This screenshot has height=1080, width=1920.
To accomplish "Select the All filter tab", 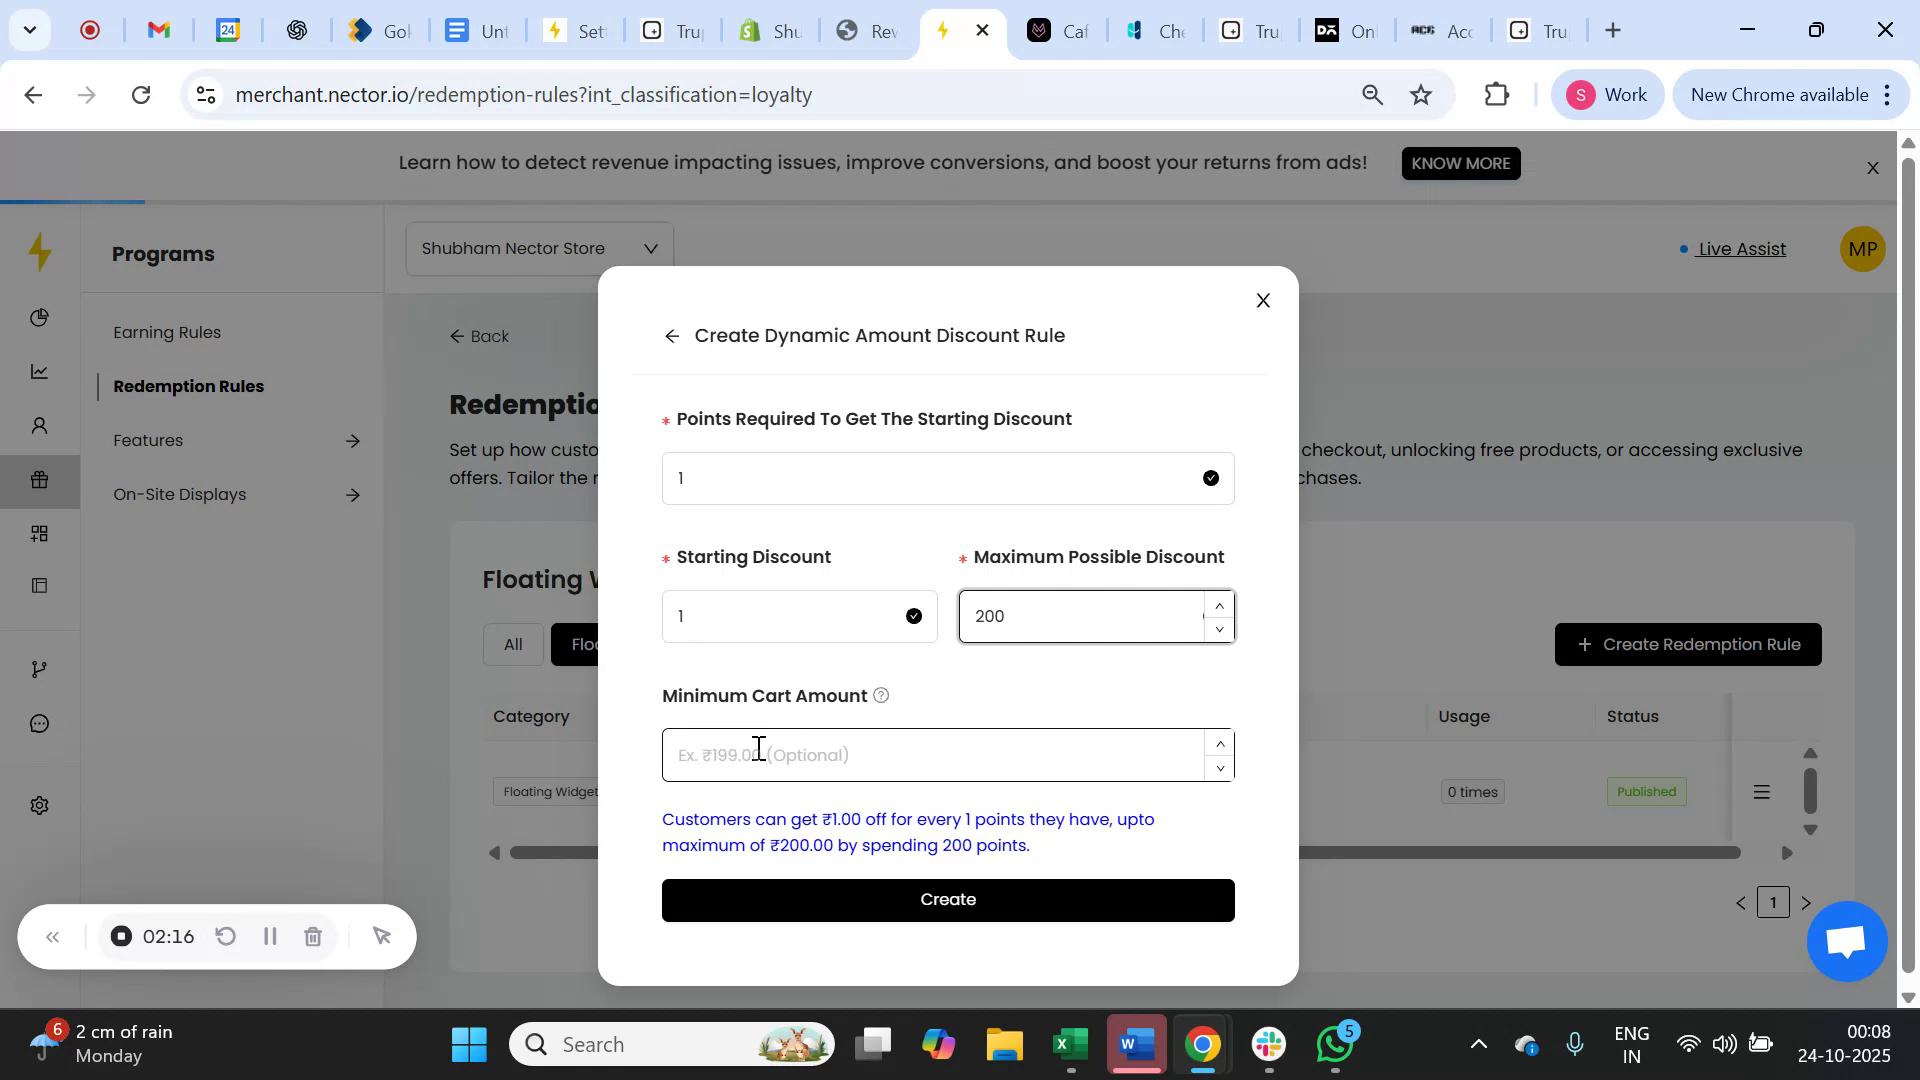I will pyautogui.click(x=512, y=644).
